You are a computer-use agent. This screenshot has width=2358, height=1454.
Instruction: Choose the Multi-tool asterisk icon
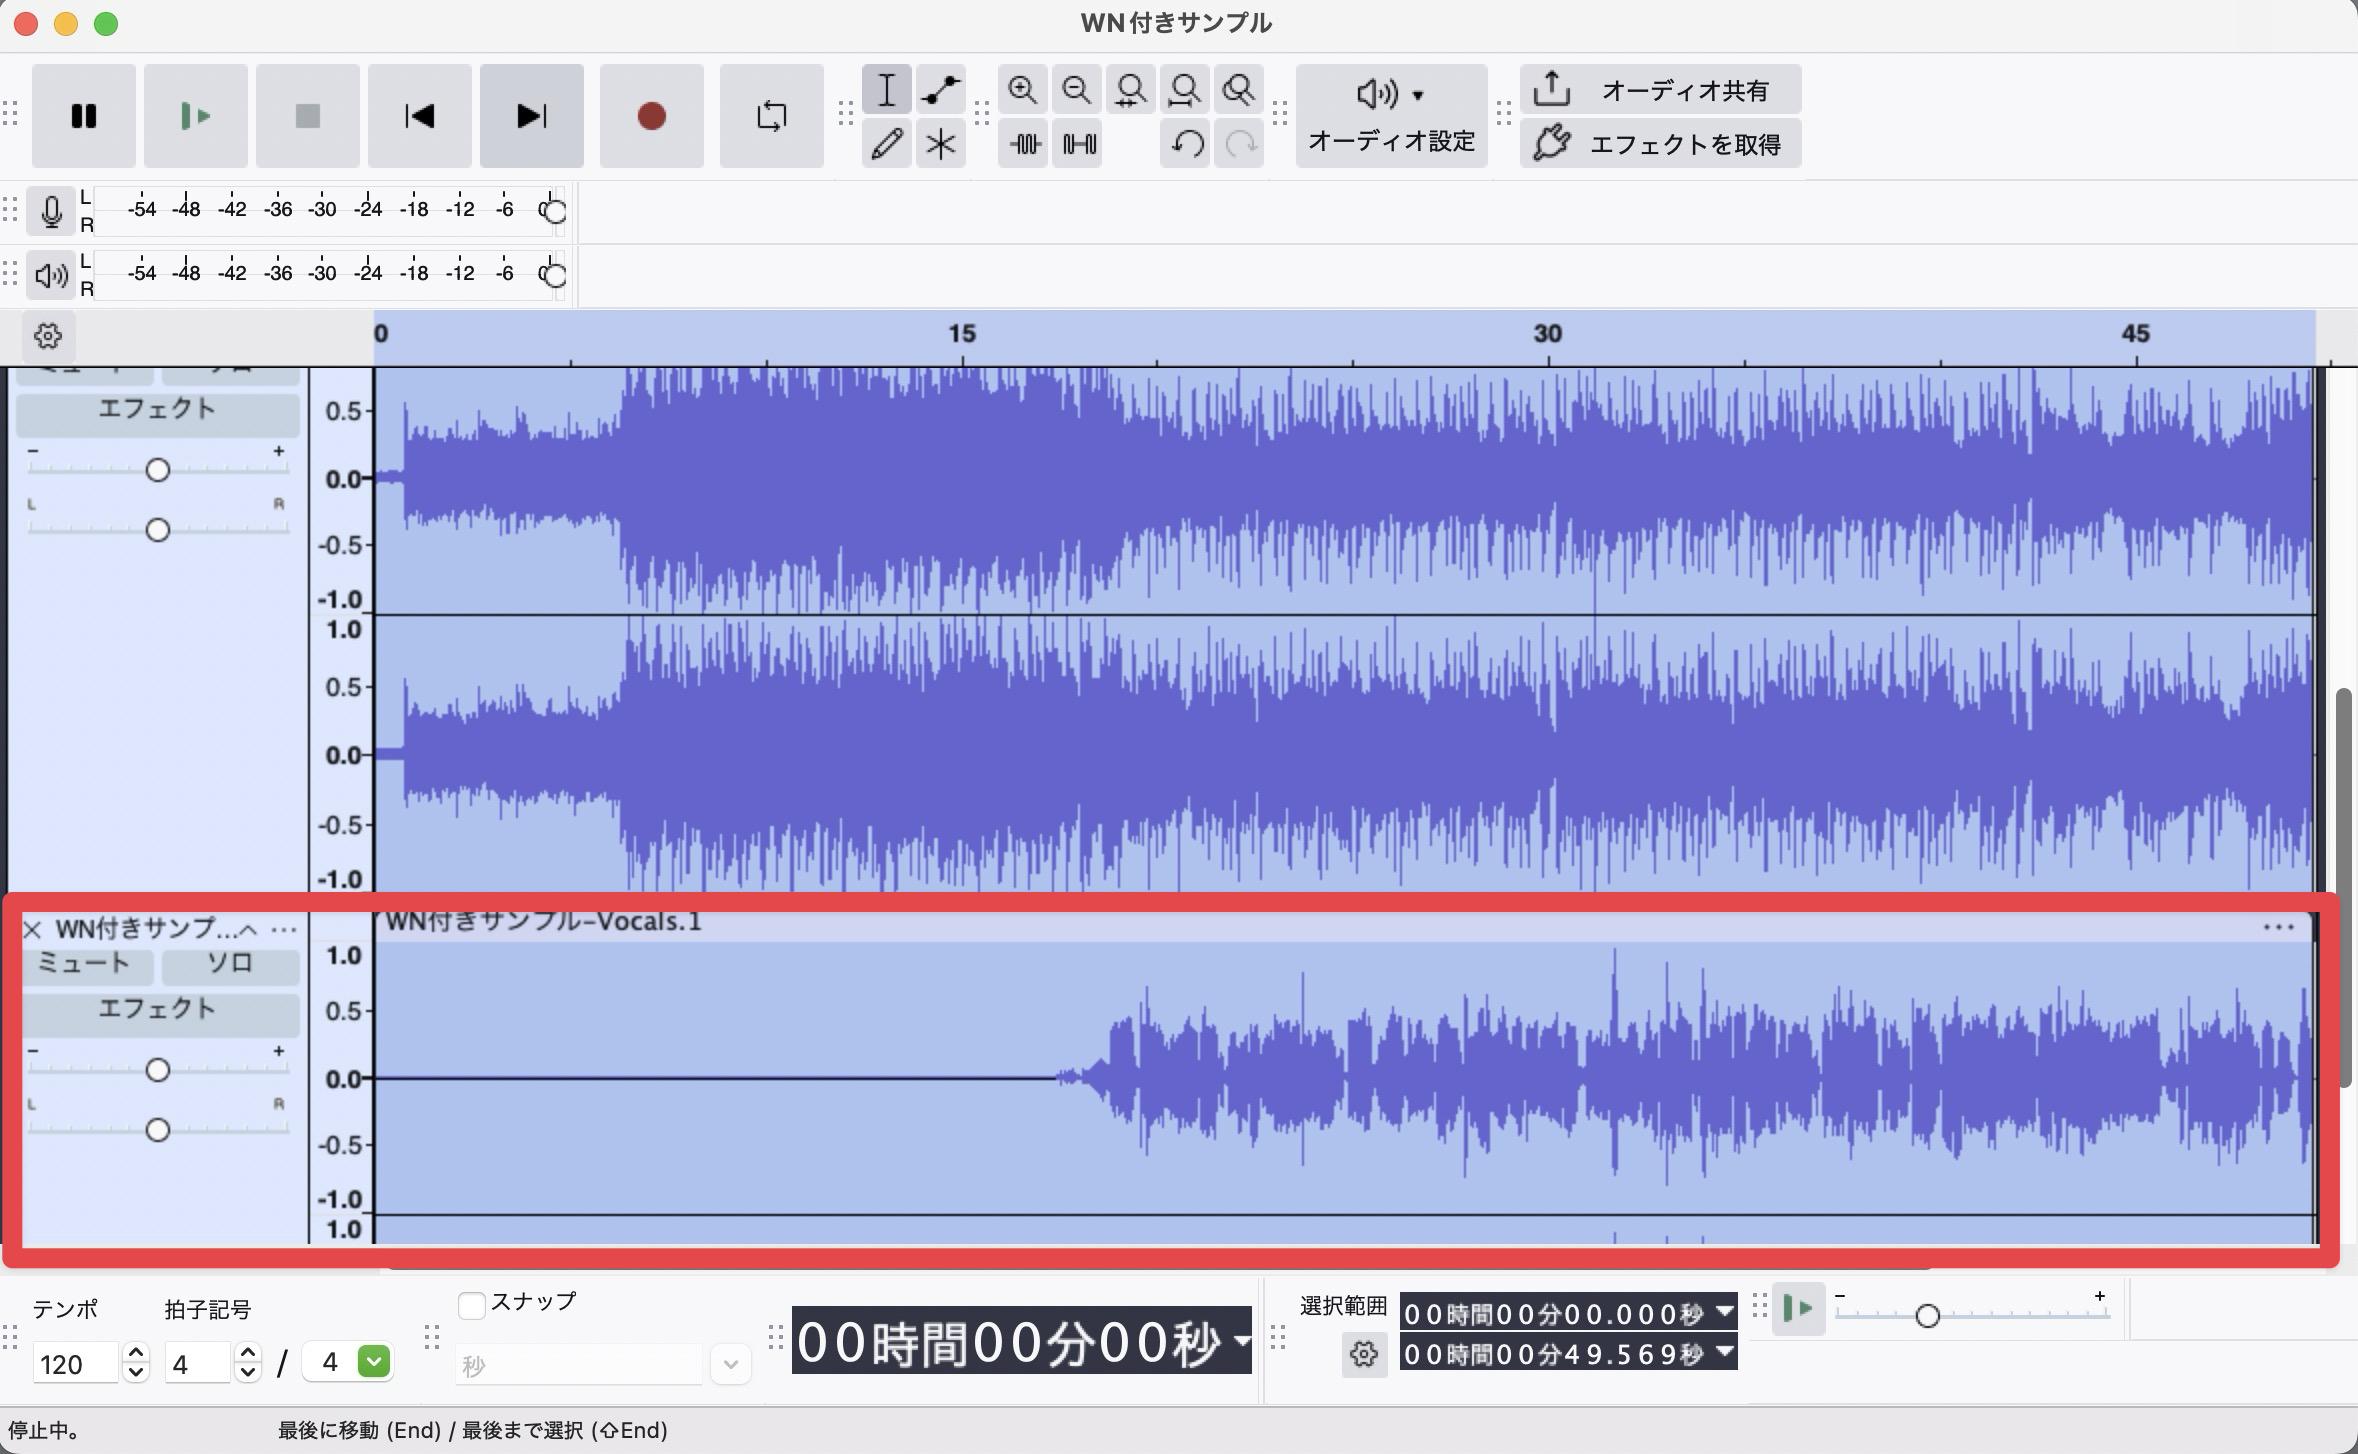click(x=940, y=144)
